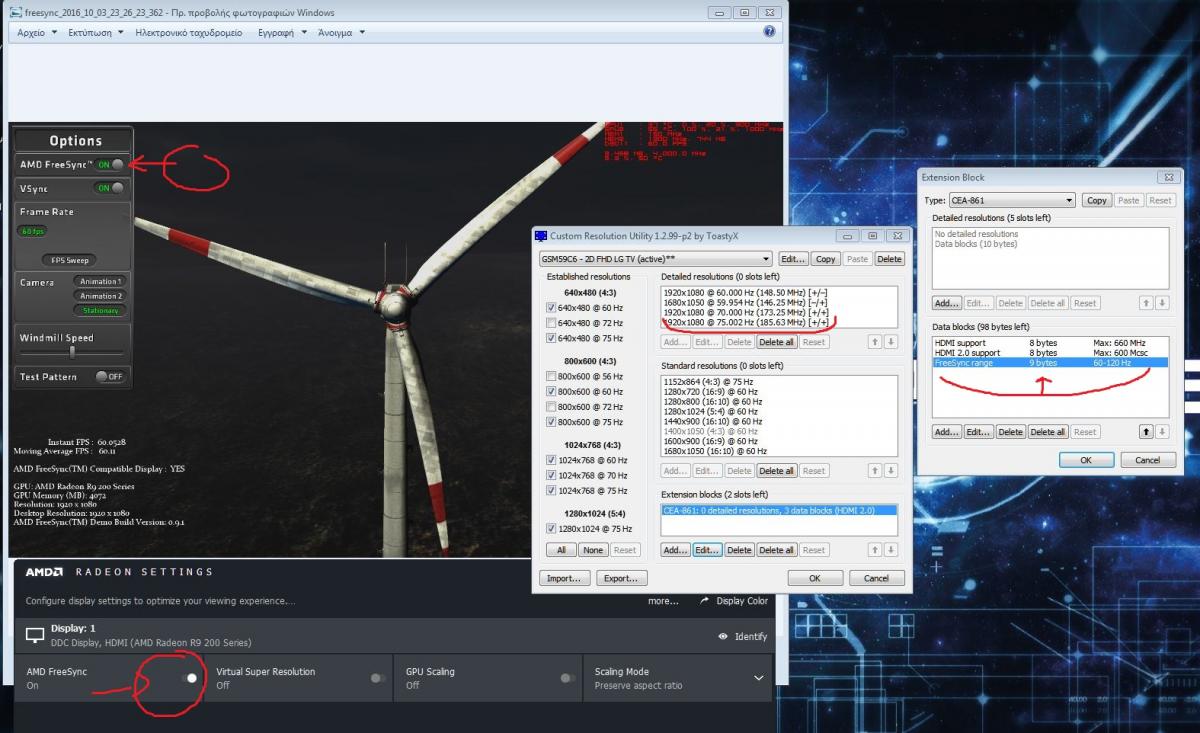Move standard resolution up in CRU
The image size is (1200, 733).
coord(876,471)
